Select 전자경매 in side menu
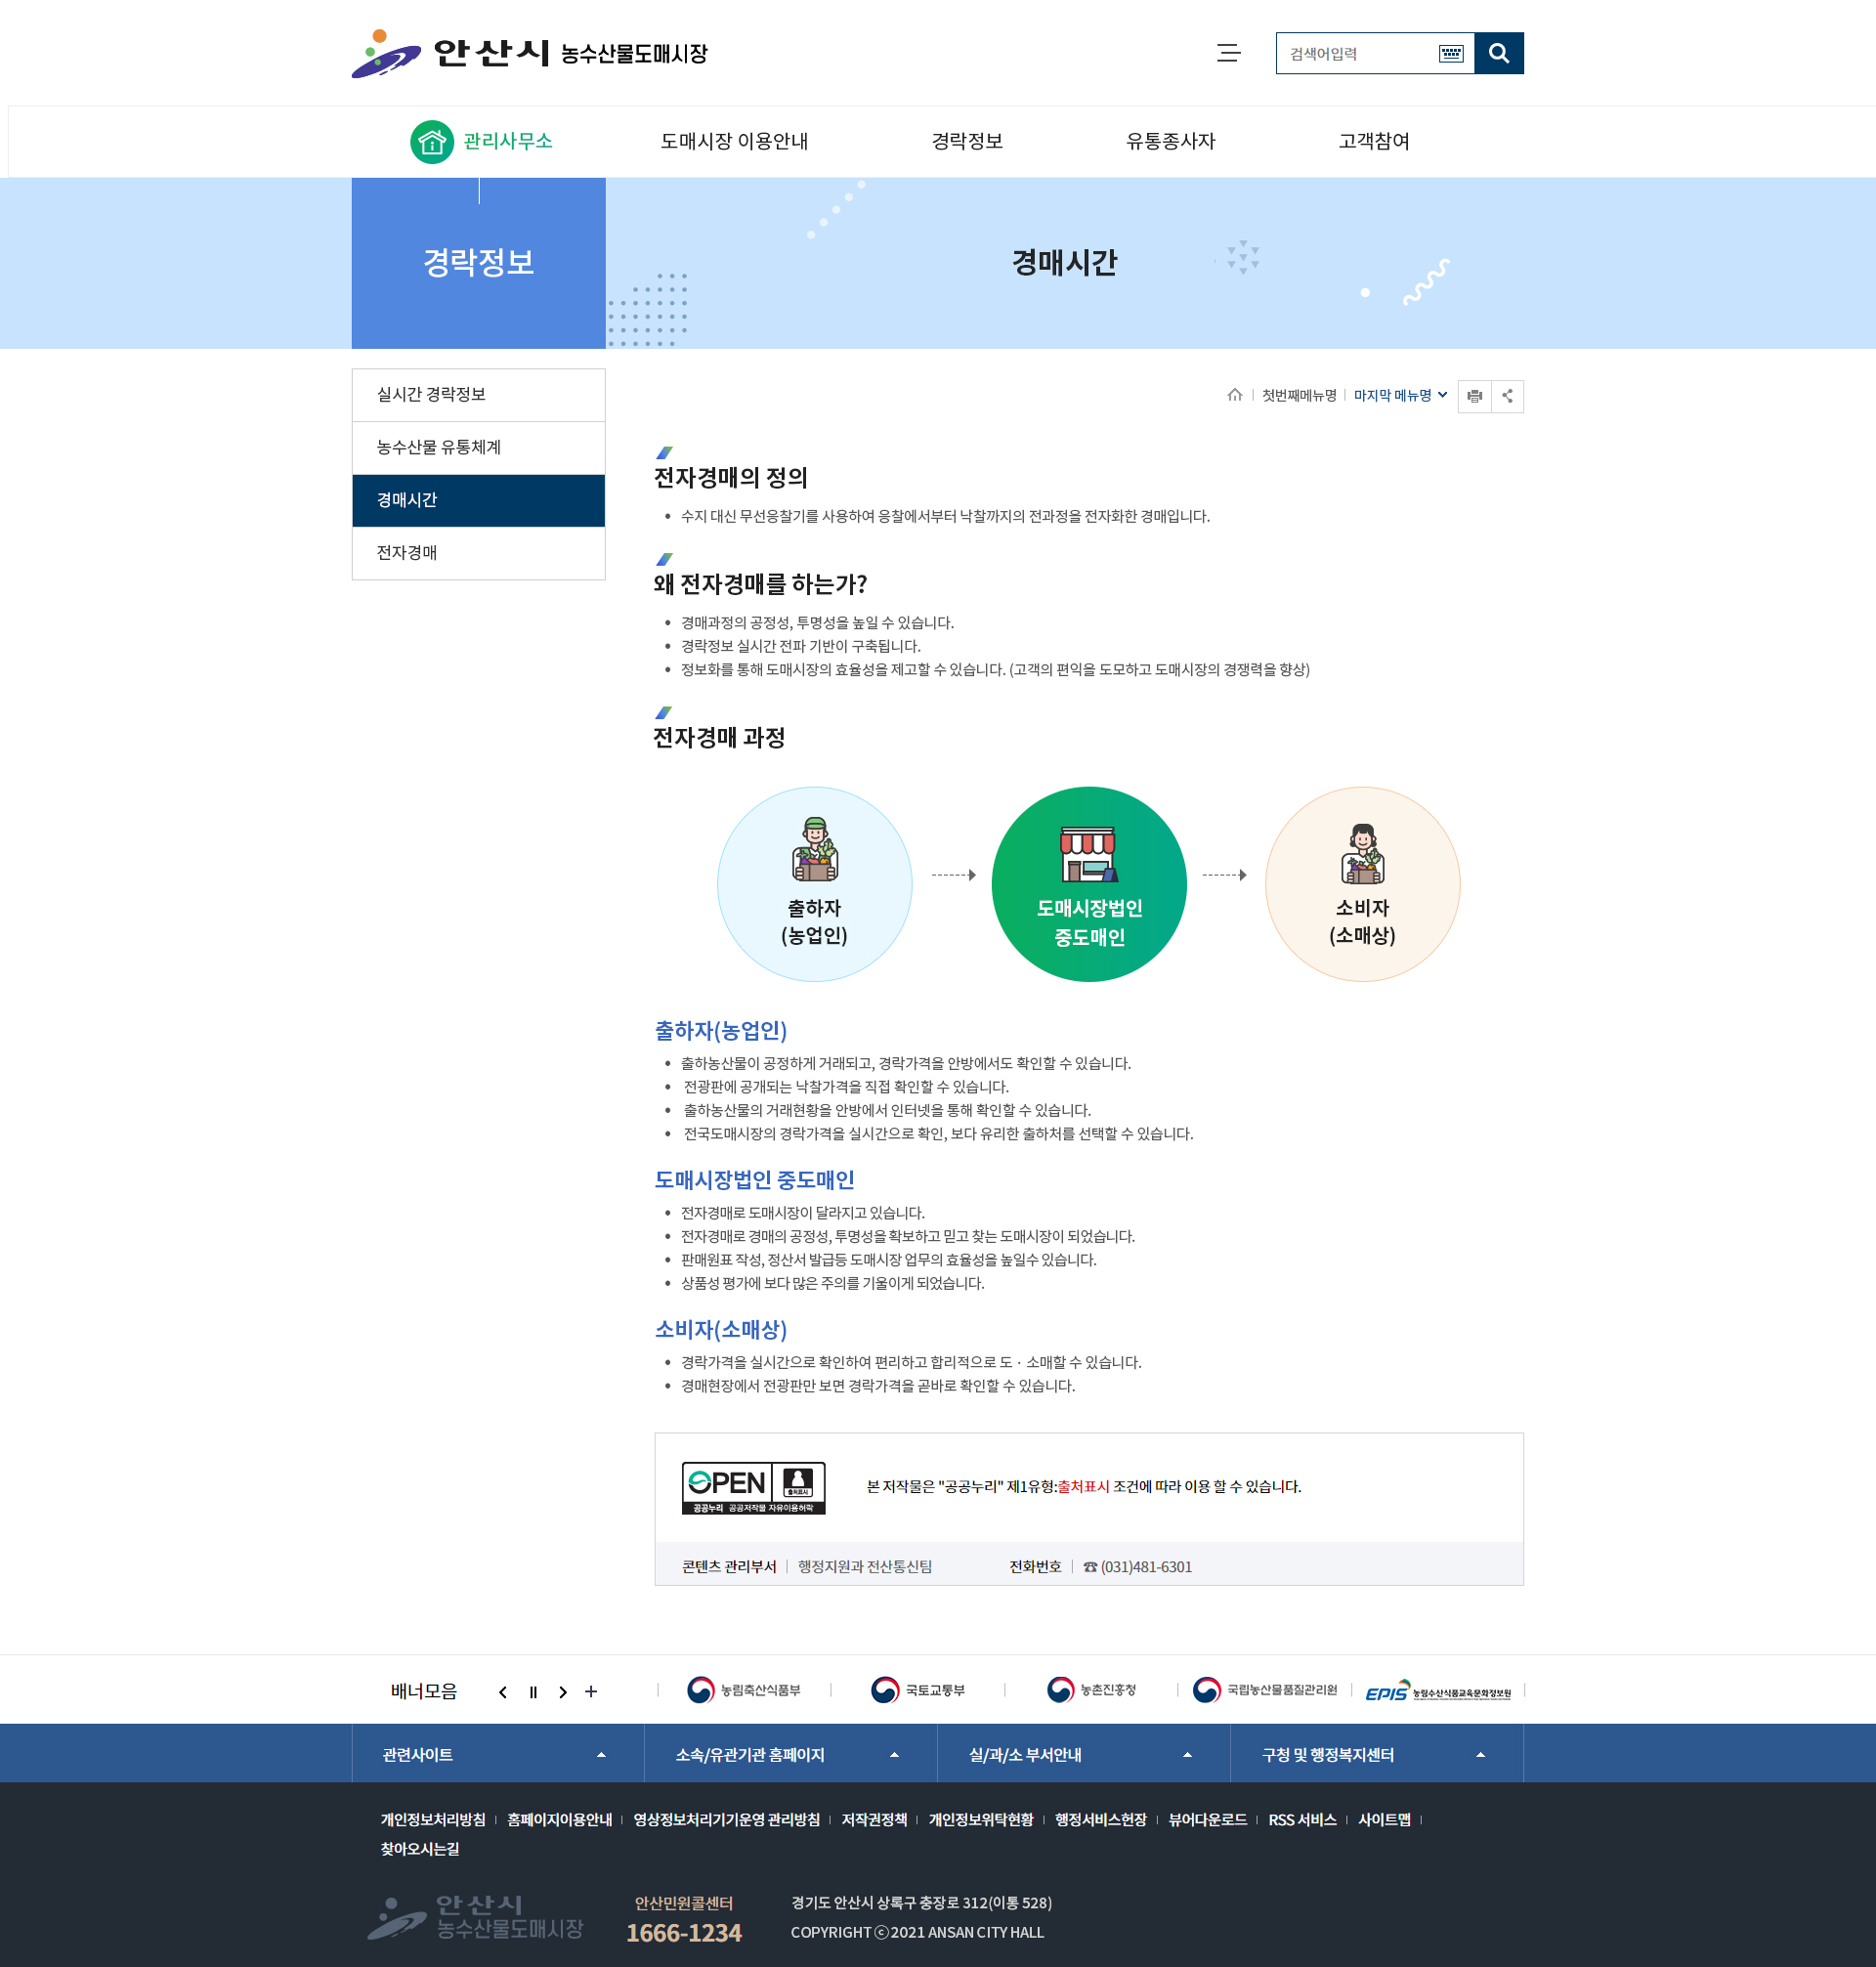The height and width of the screenshot is (1967, 1876). [x=478, y=553]
